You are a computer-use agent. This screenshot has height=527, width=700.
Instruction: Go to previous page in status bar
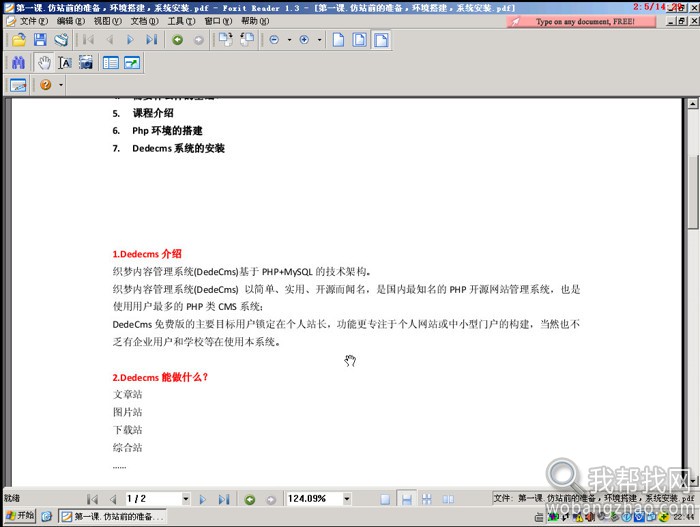(113, 499)
